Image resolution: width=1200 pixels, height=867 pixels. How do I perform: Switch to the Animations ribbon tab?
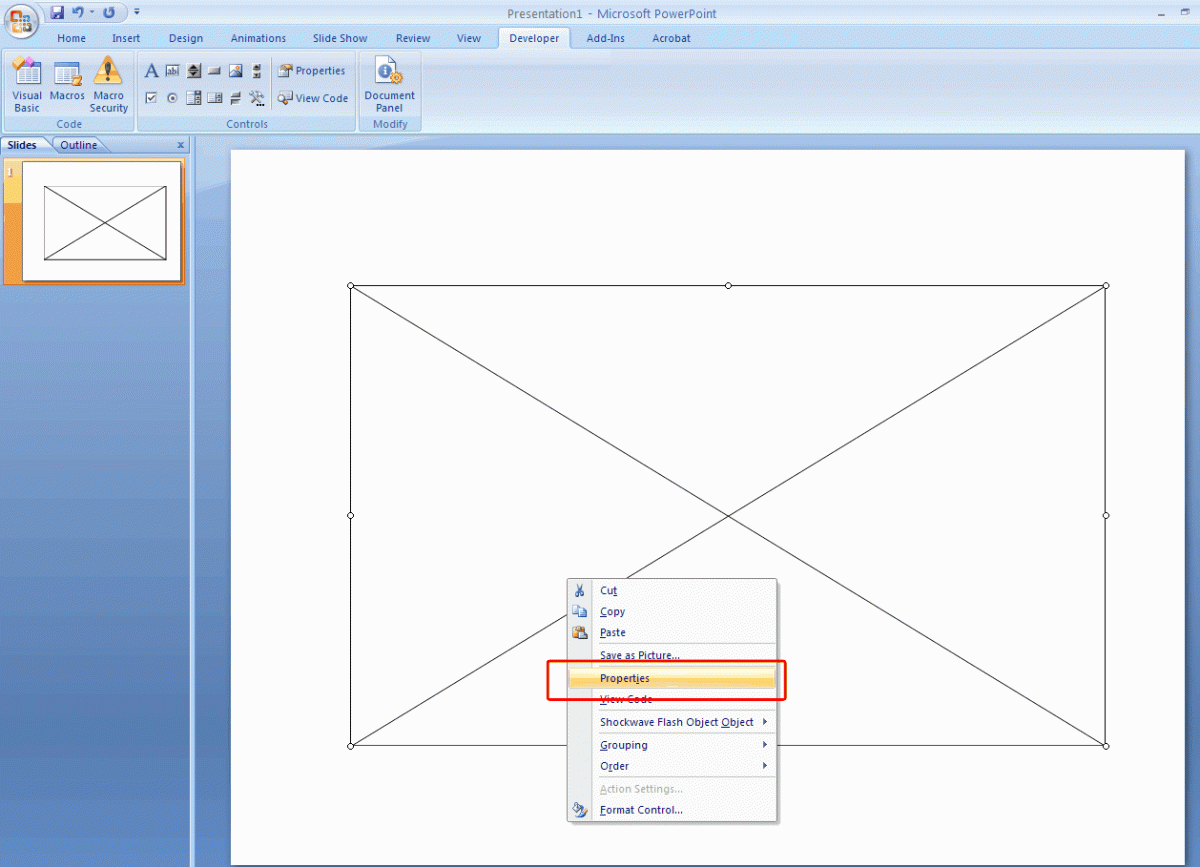258,38
